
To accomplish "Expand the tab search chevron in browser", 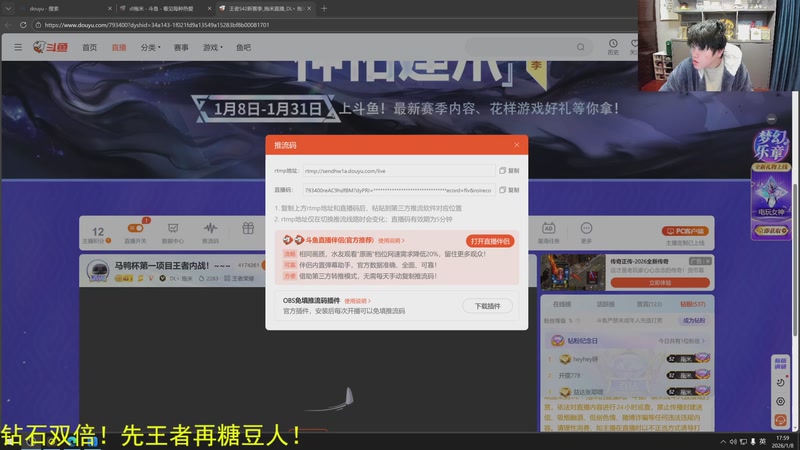I will point(8,8).
